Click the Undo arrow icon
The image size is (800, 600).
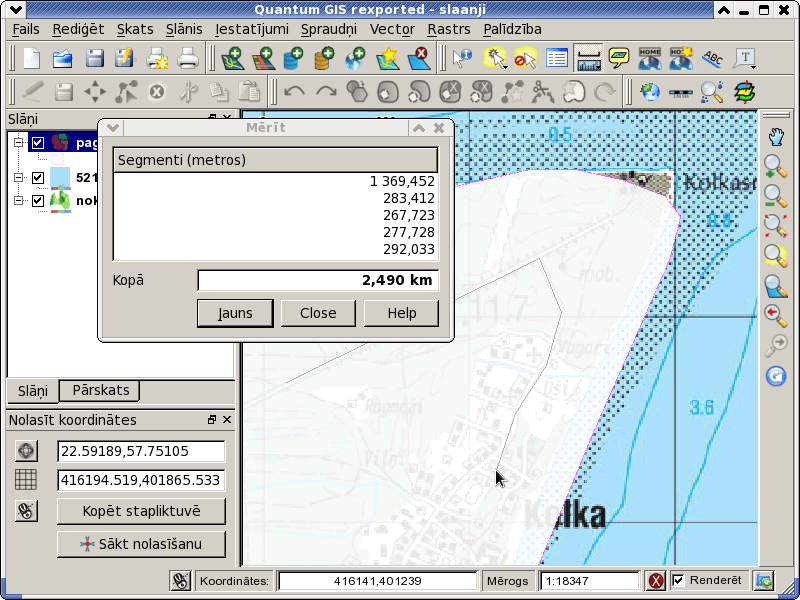point(294,92)
